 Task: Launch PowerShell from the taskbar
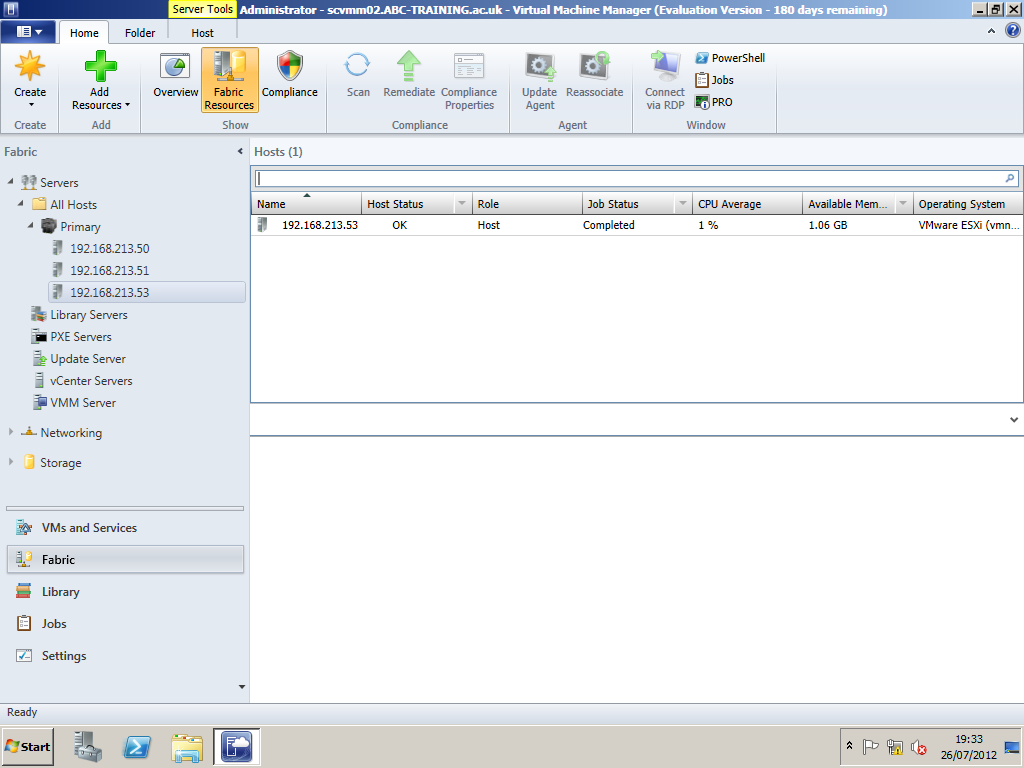tap(137, 746)
